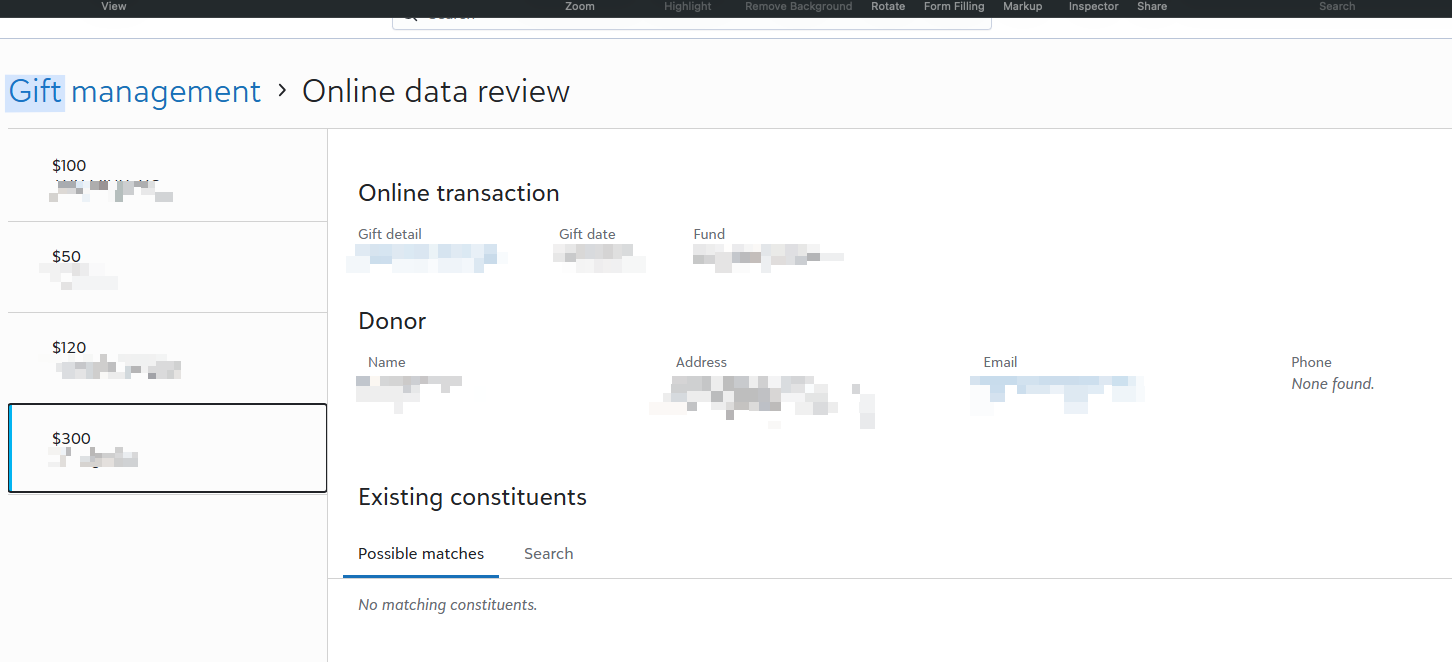Click the Search label at toolbar's right end
Viewport: 1452px width, 662px height.
tap(1337, 6)
